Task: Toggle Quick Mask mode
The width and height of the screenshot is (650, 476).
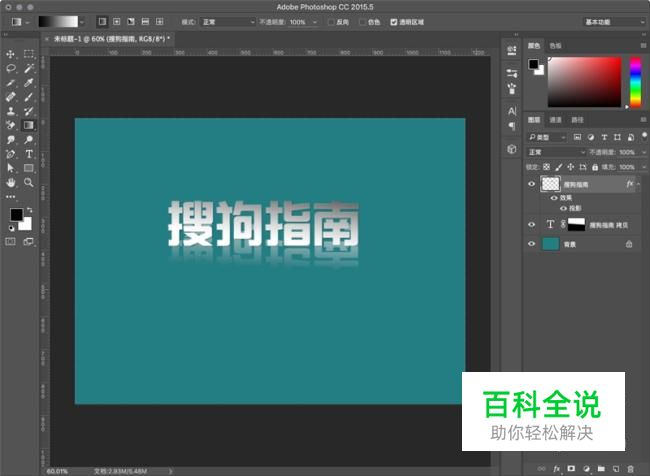Action: pyautogui.click(x=10, y=242)
